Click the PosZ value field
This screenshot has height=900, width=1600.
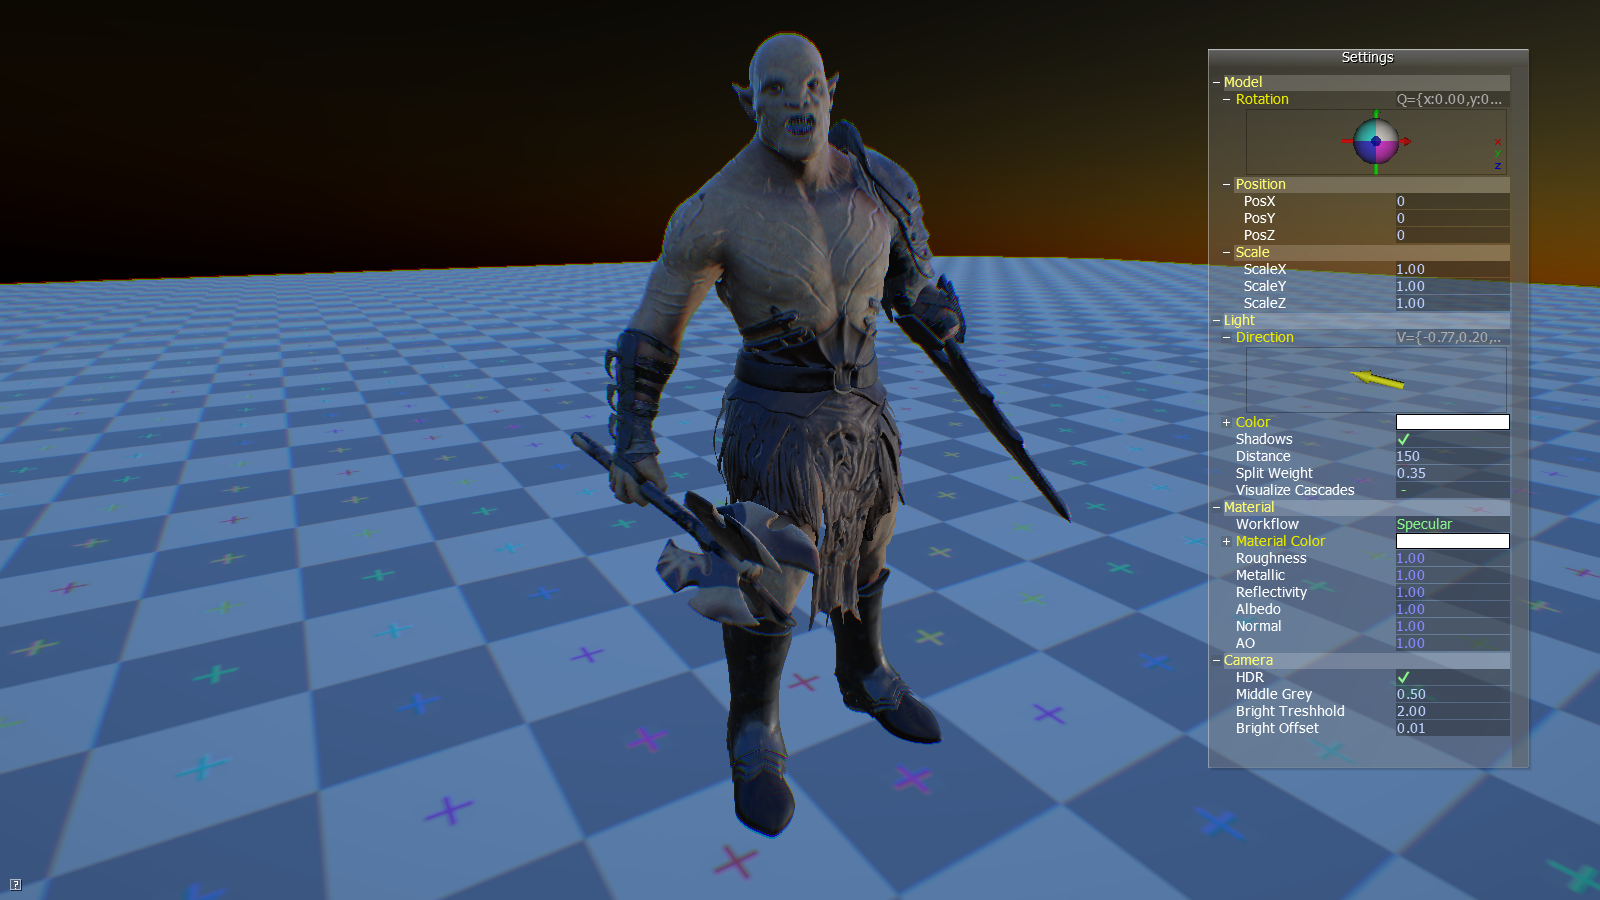coord(1453,235)
